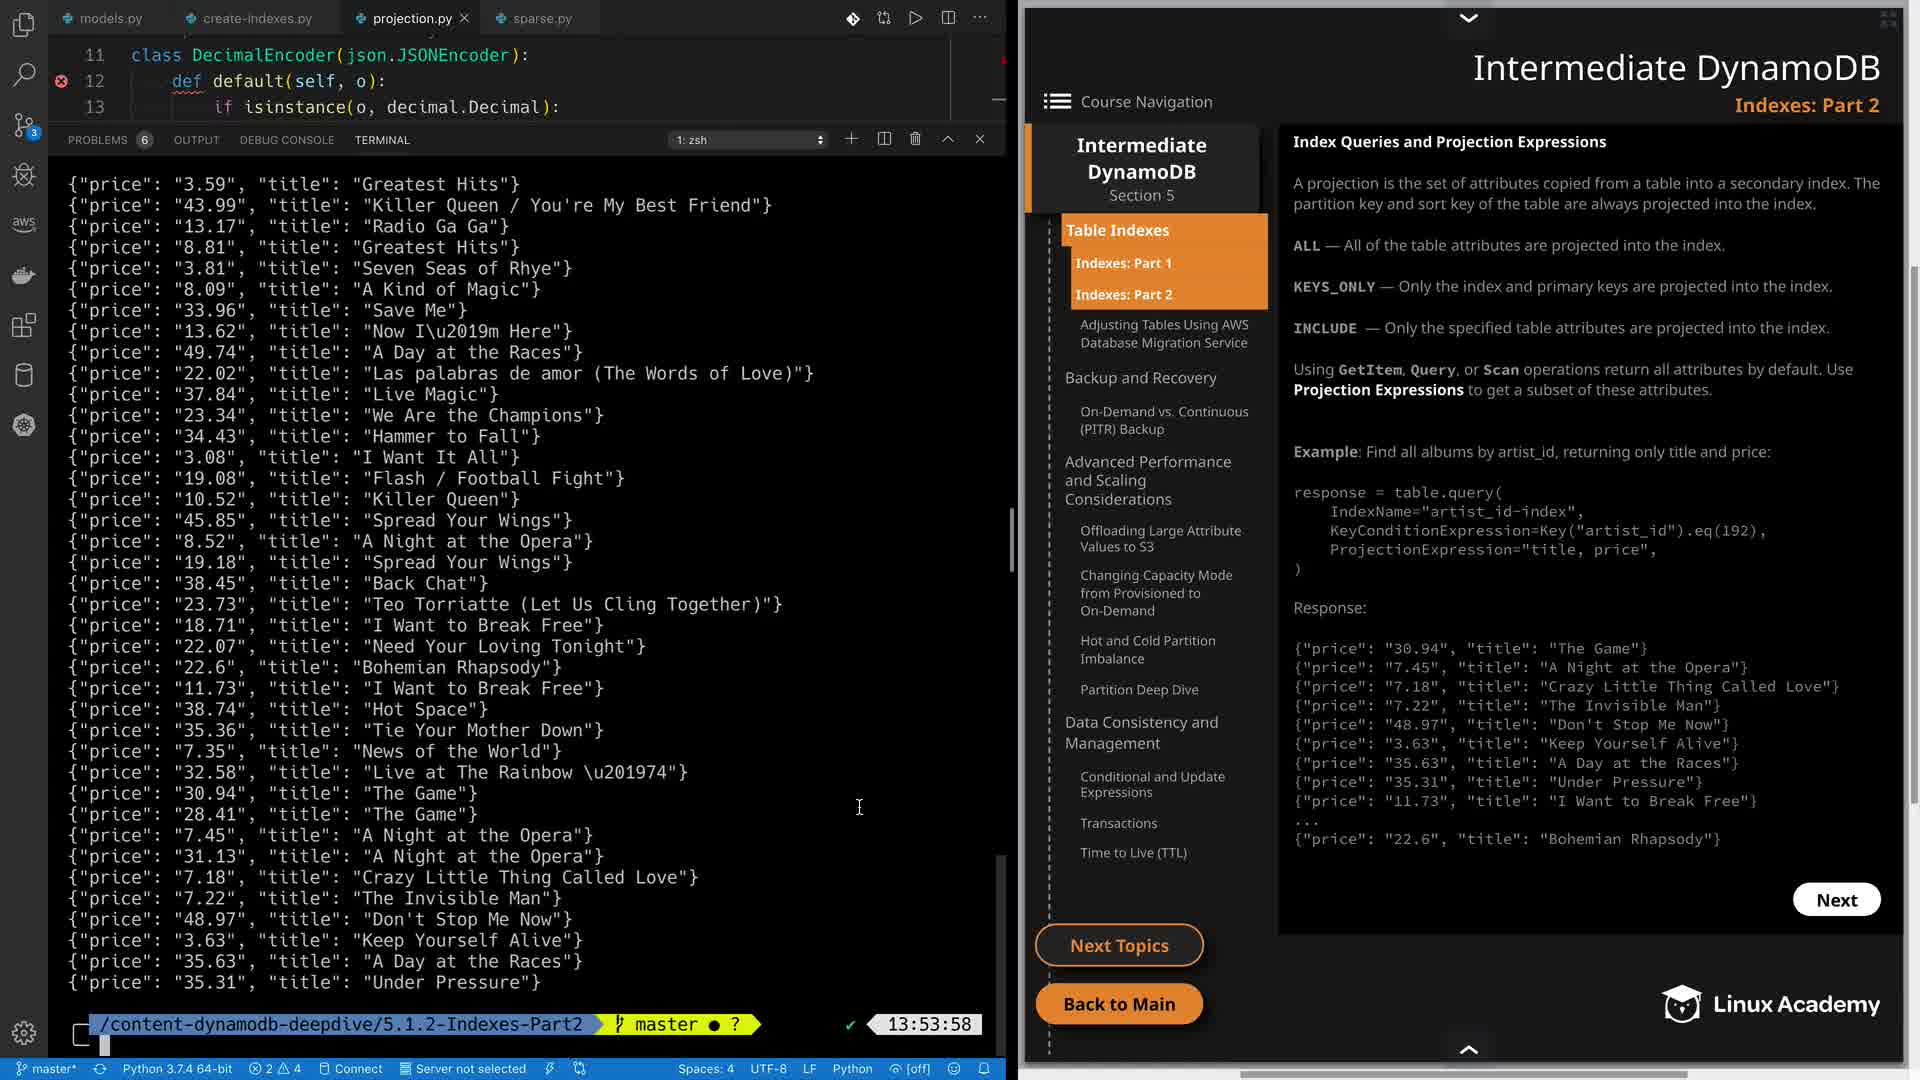The width and height of the screenshot is (1920, 1080).
Task: Toggle terminal panel maximize chevron
Action: 947,139
